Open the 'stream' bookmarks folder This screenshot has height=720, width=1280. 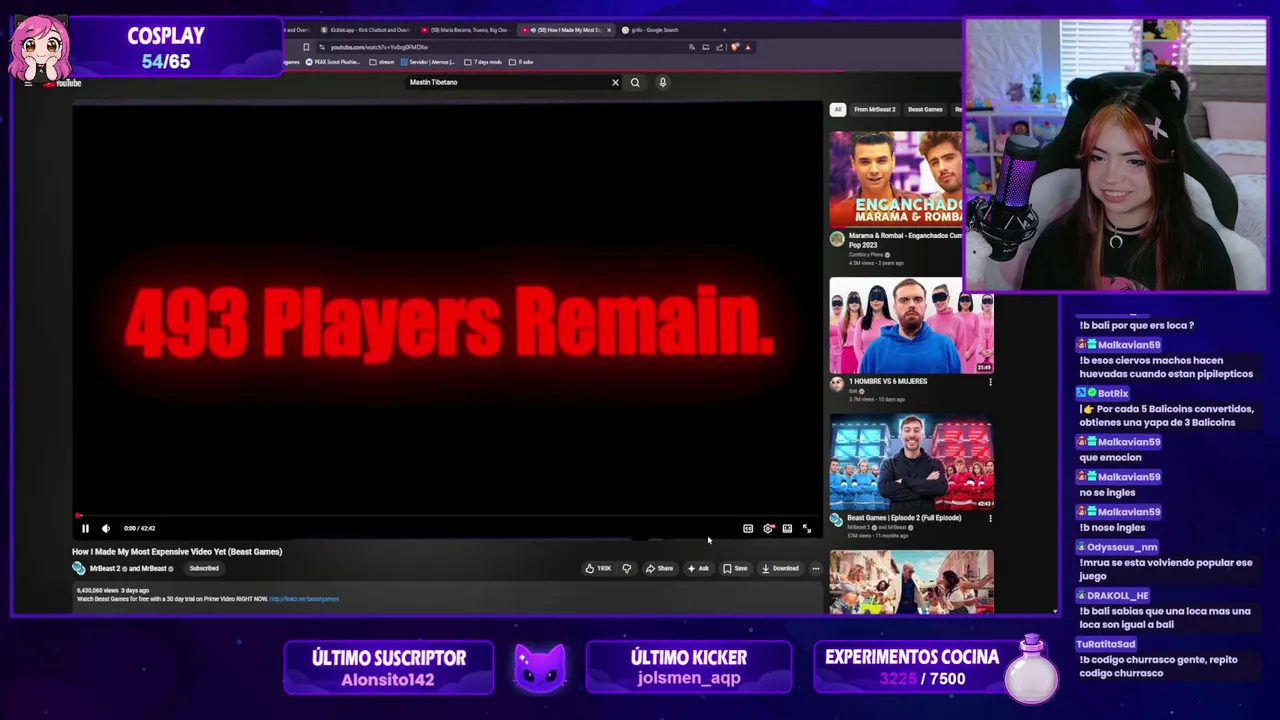point(381,62)
